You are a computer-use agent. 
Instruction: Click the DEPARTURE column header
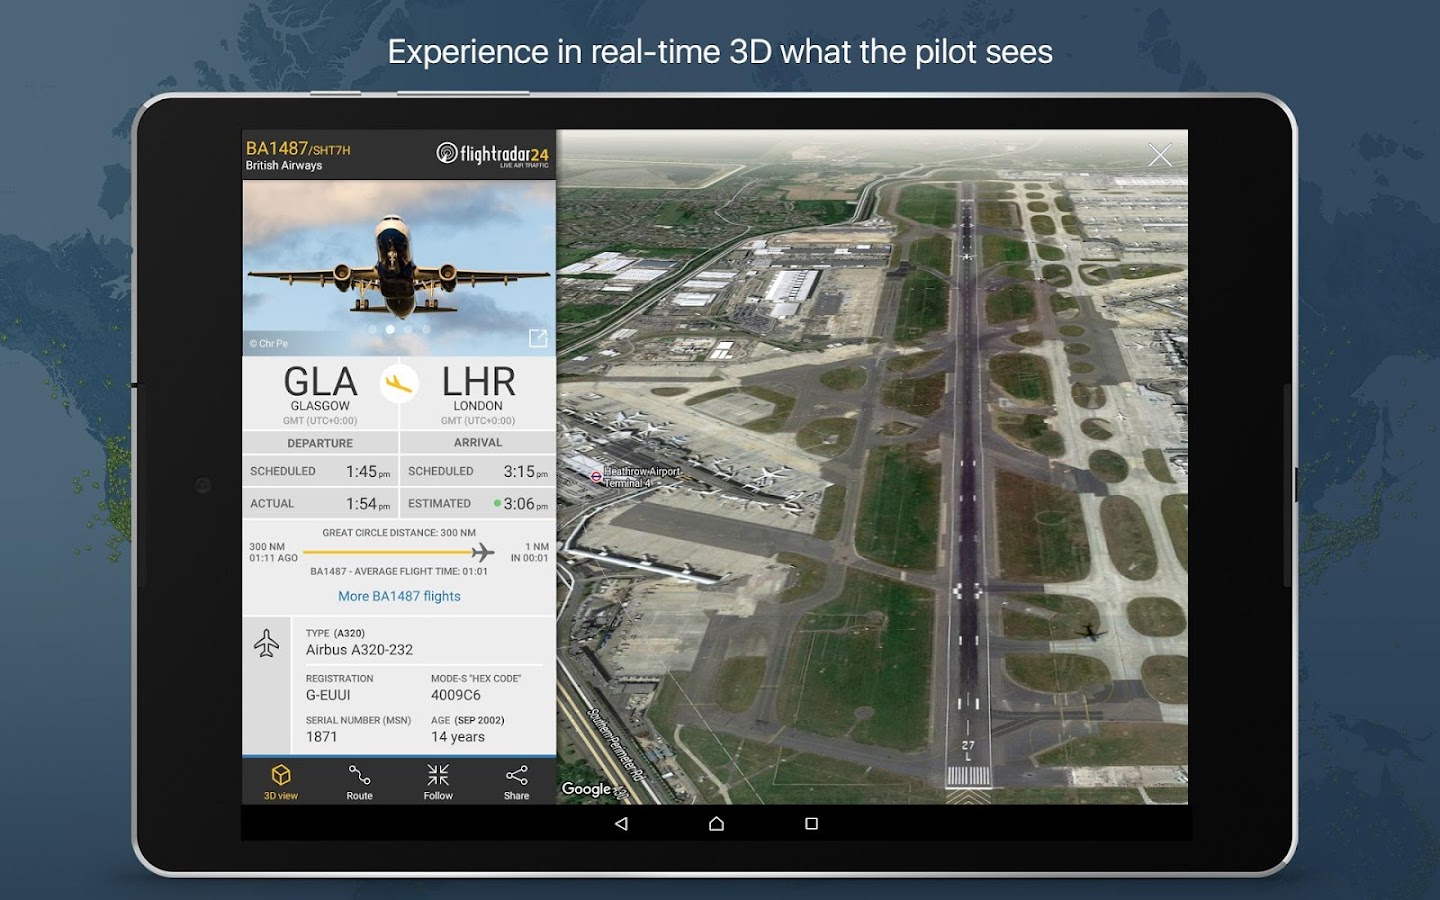(320, 443)
